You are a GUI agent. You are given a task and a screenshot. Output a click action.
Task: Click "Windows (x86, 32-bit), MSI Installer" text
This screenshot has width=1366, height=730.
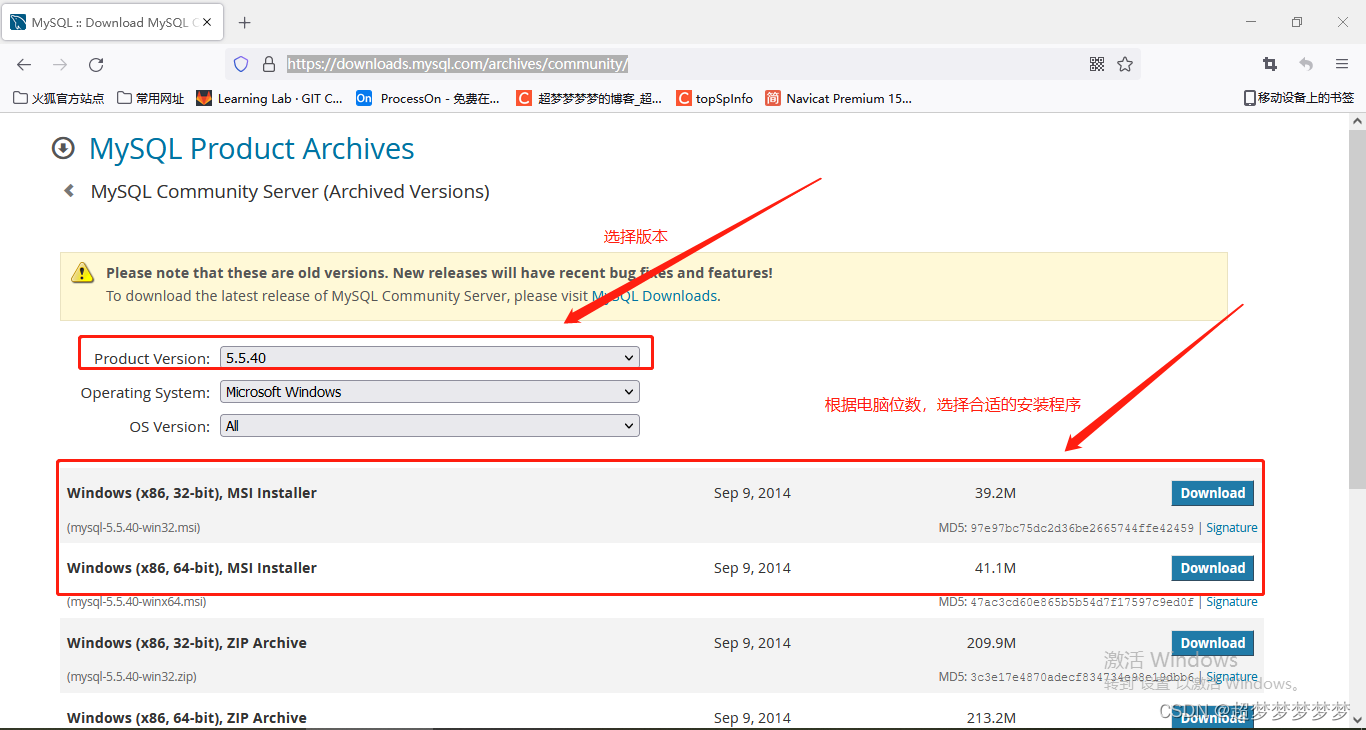pos(192,493)
